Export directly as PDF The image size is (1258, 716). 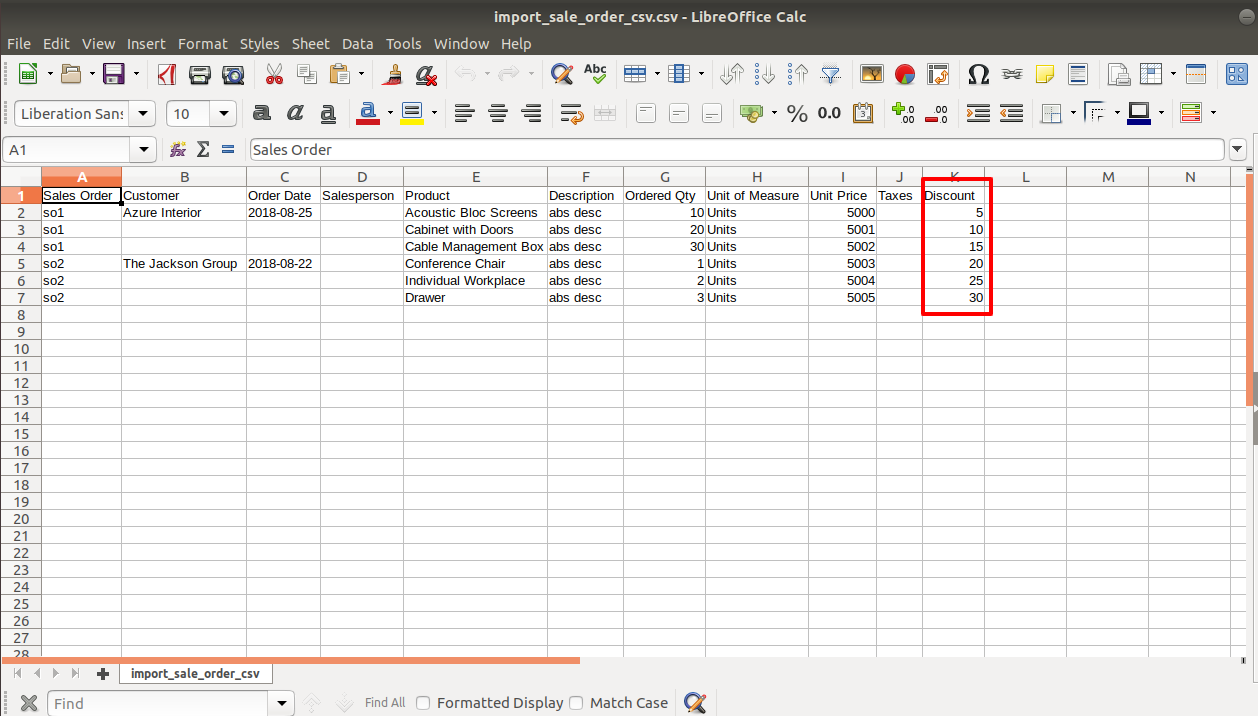(x=167, y=74)
